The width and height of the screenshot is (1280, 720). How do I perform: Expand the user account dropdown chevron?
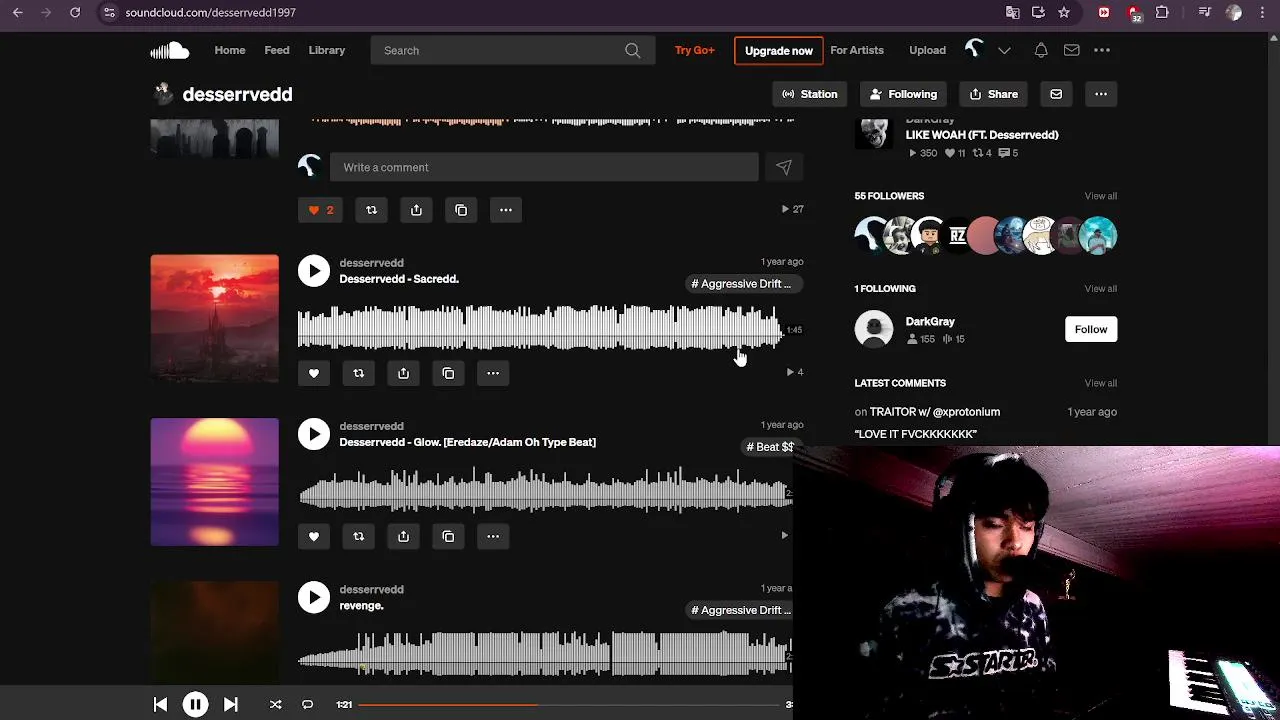(1004, 50)
